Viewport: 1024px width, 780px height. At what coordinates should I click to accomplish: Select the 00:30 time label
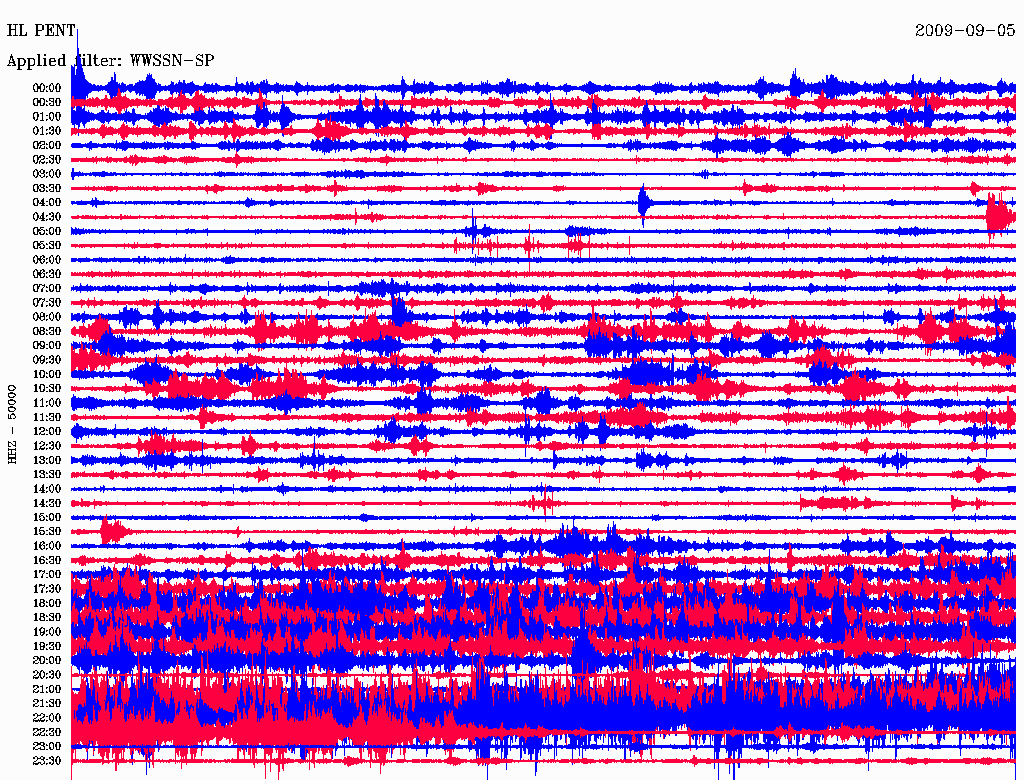pos(46,103)
